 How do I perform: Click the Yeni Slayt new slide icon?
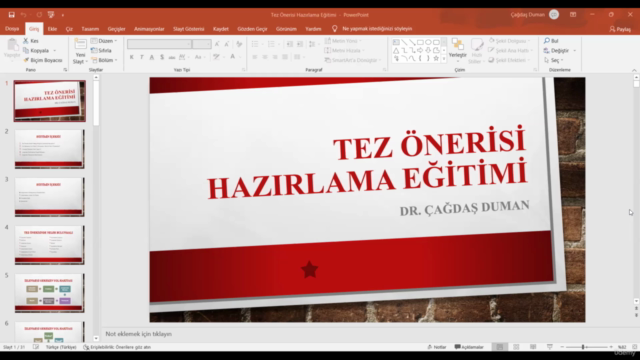(80, 44)
